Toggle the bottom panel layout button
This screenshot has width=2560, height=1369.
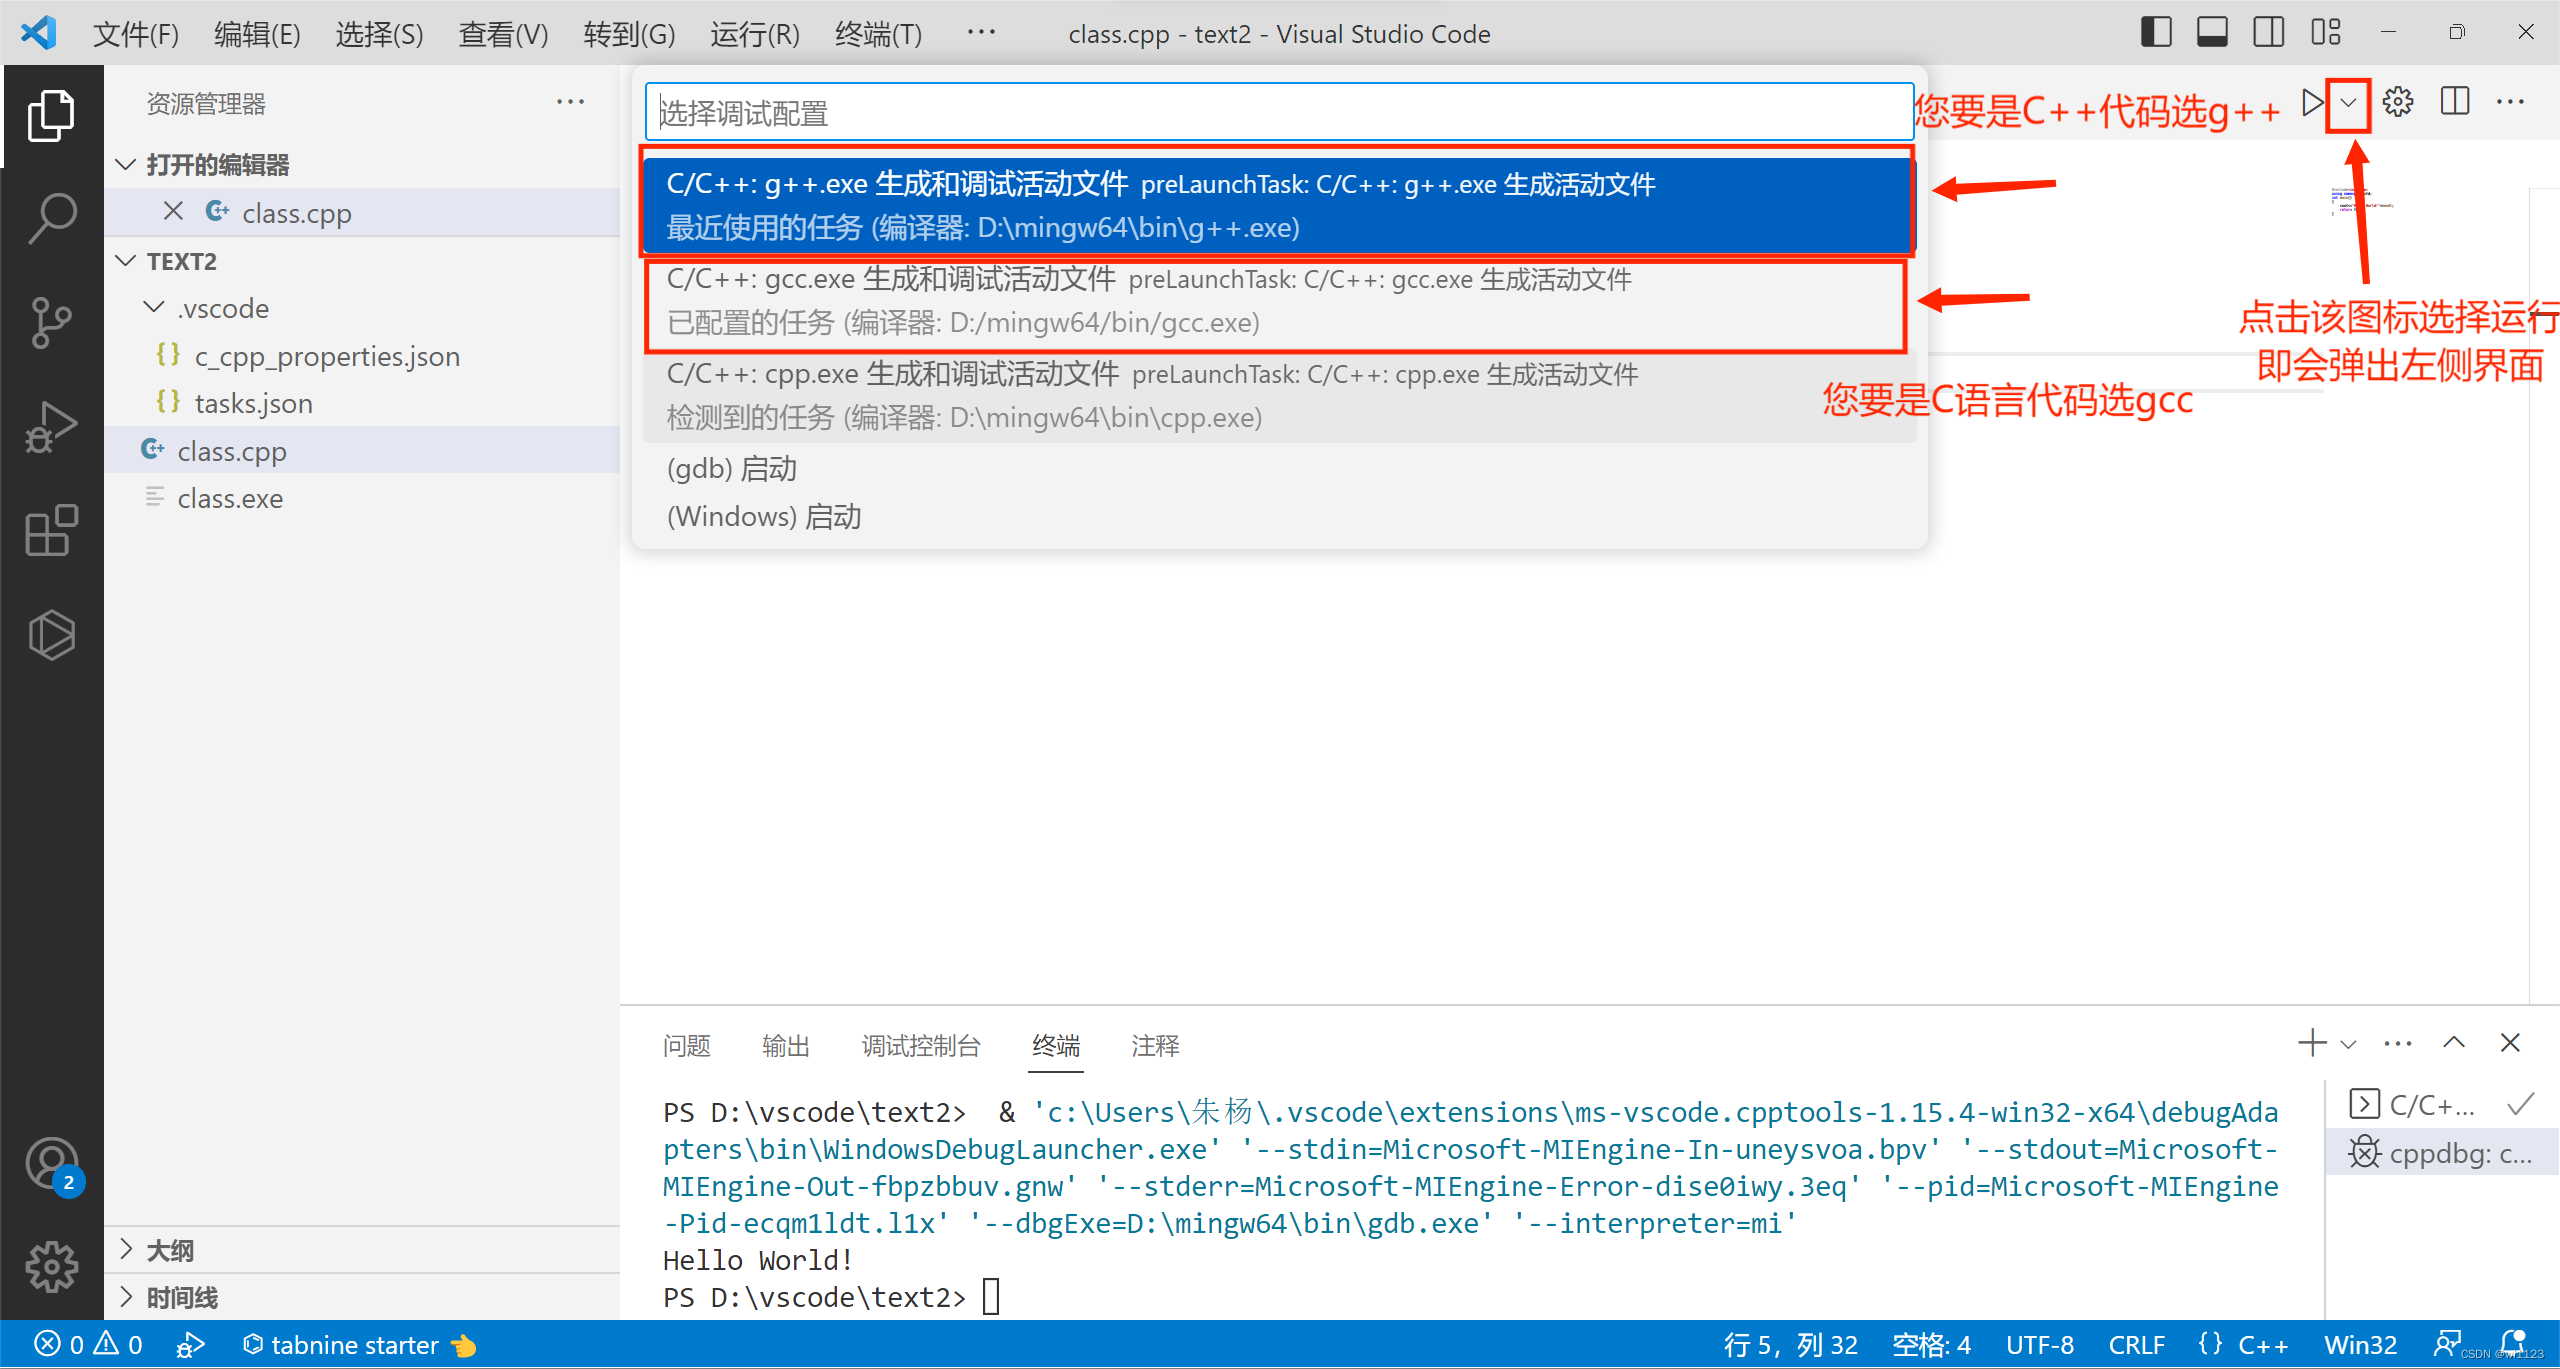point(2212,33)
